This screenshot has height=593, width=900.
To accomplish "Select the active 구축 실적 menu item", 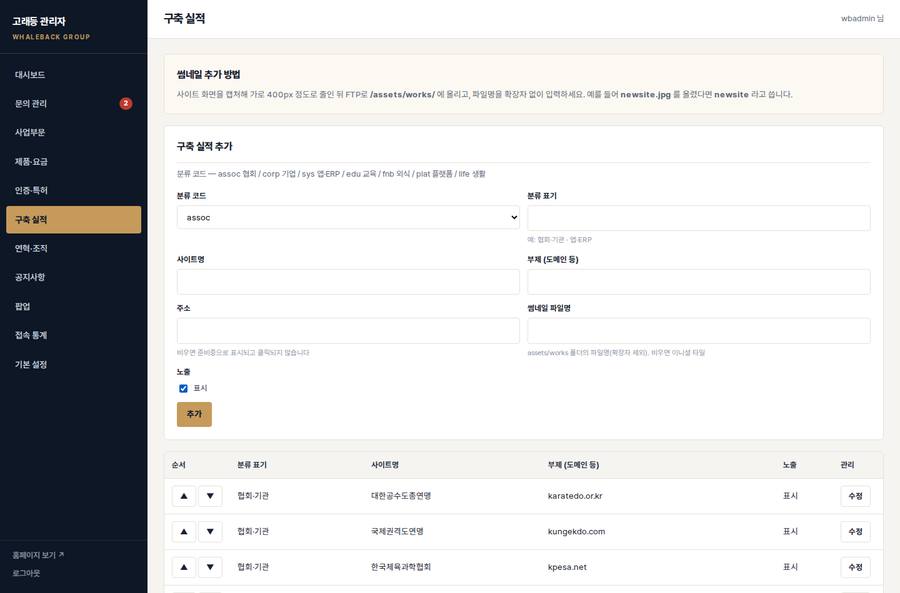I will pos(73,219).
